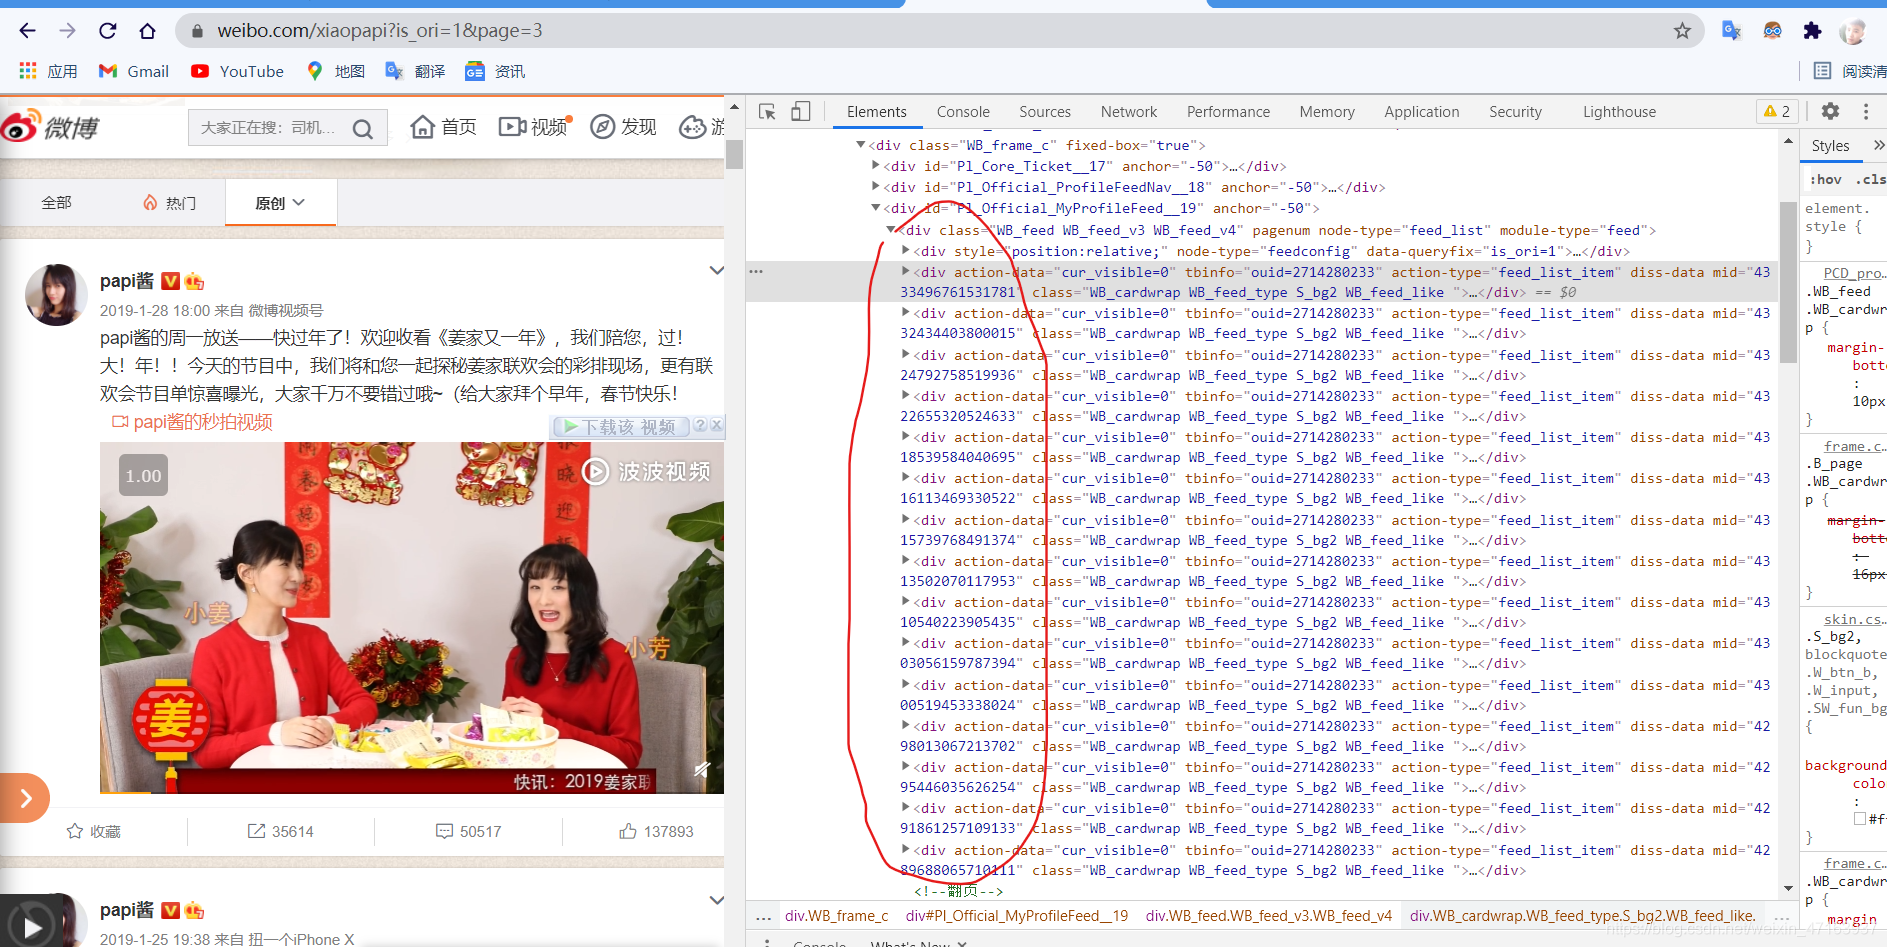This screenshot has width=1887, height=947.
Task: Click the white #f color swatch in Styles
Action: click(x=1860, y=819)
